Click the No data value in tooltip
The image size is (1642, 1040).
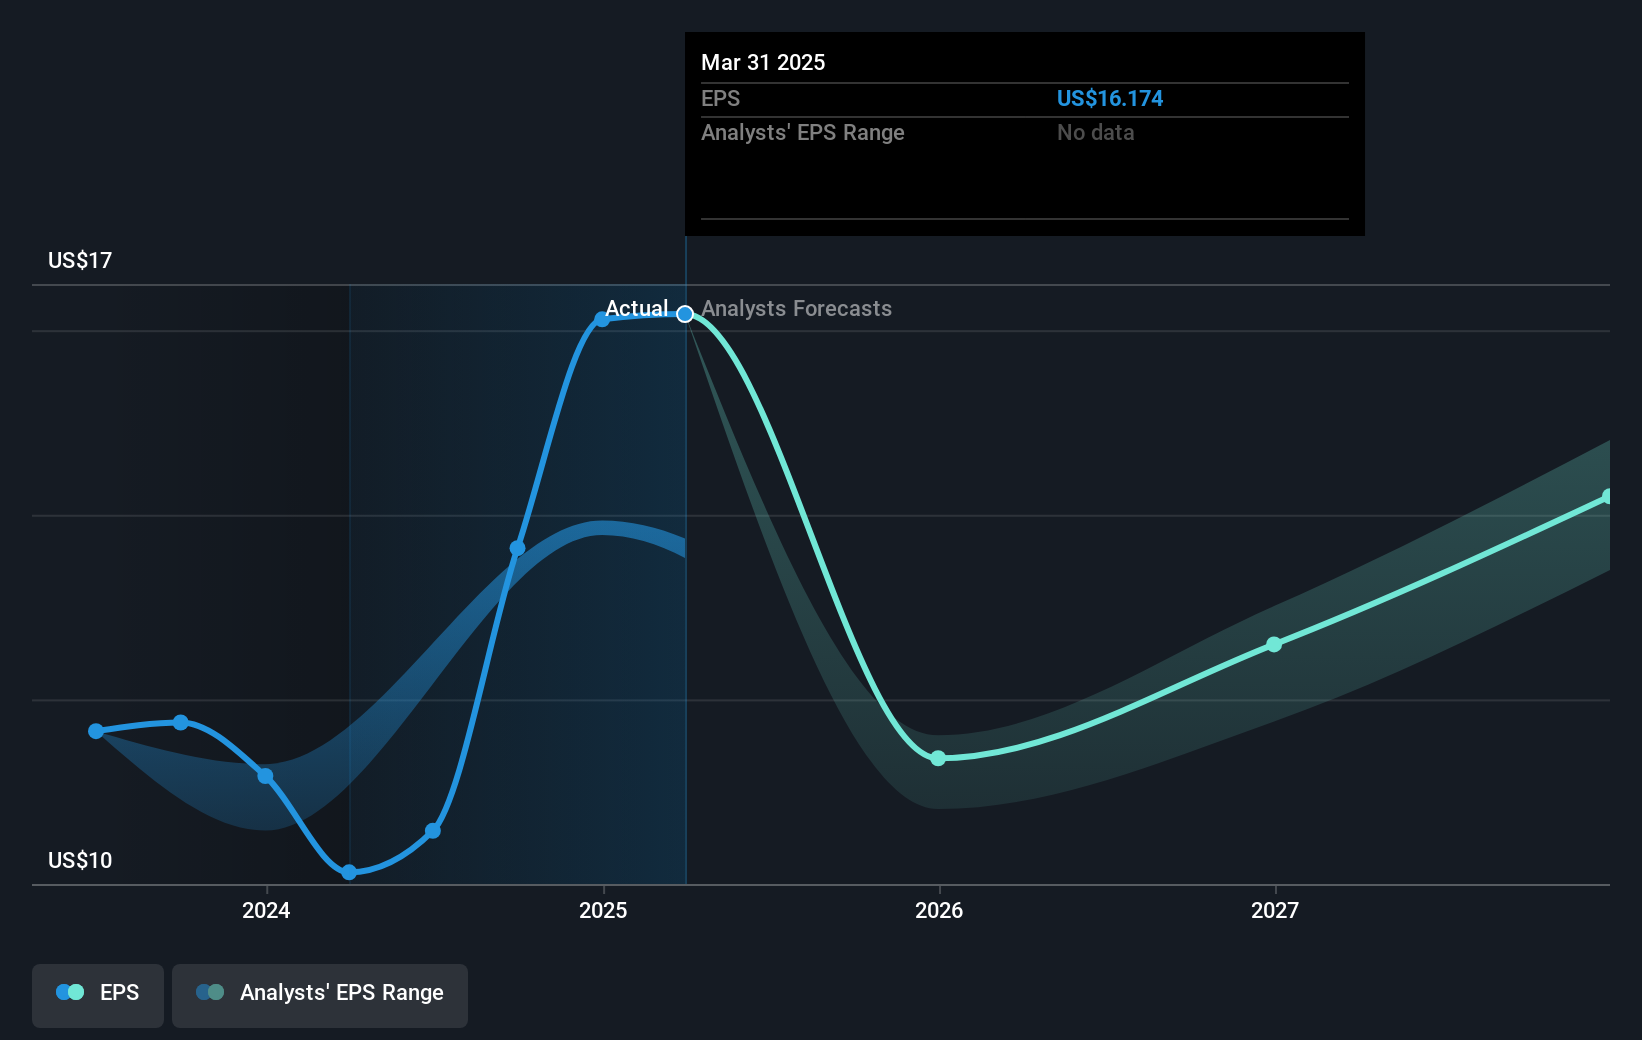1096,133
